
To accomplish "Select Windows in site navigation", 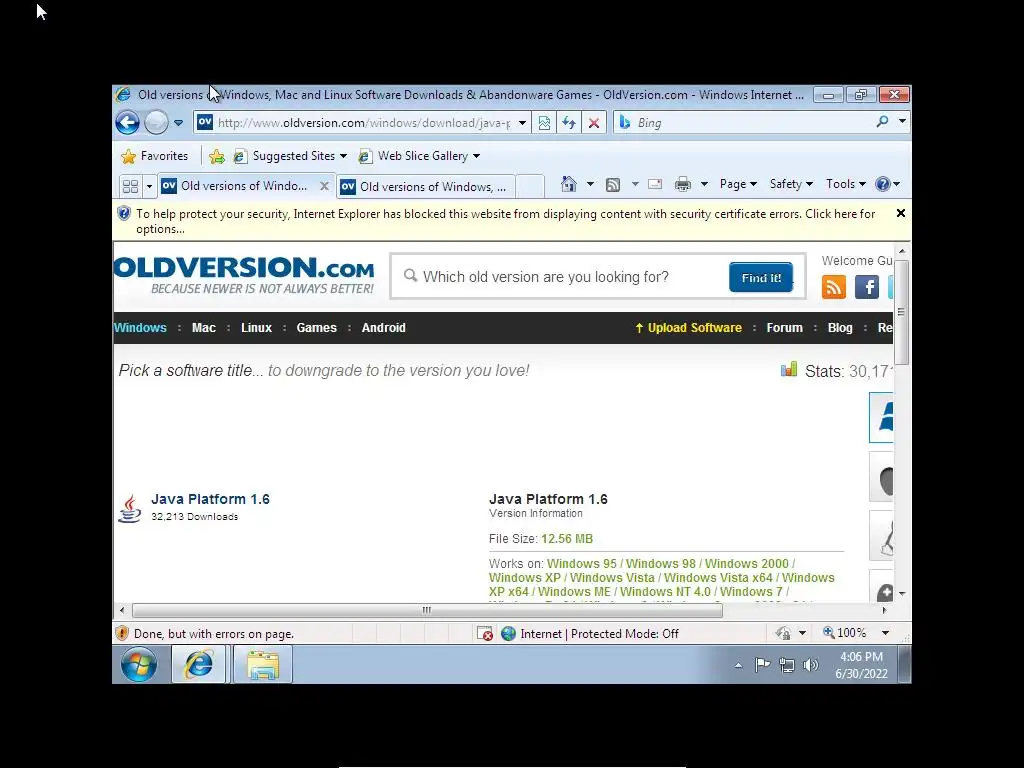I will (140, 328).
